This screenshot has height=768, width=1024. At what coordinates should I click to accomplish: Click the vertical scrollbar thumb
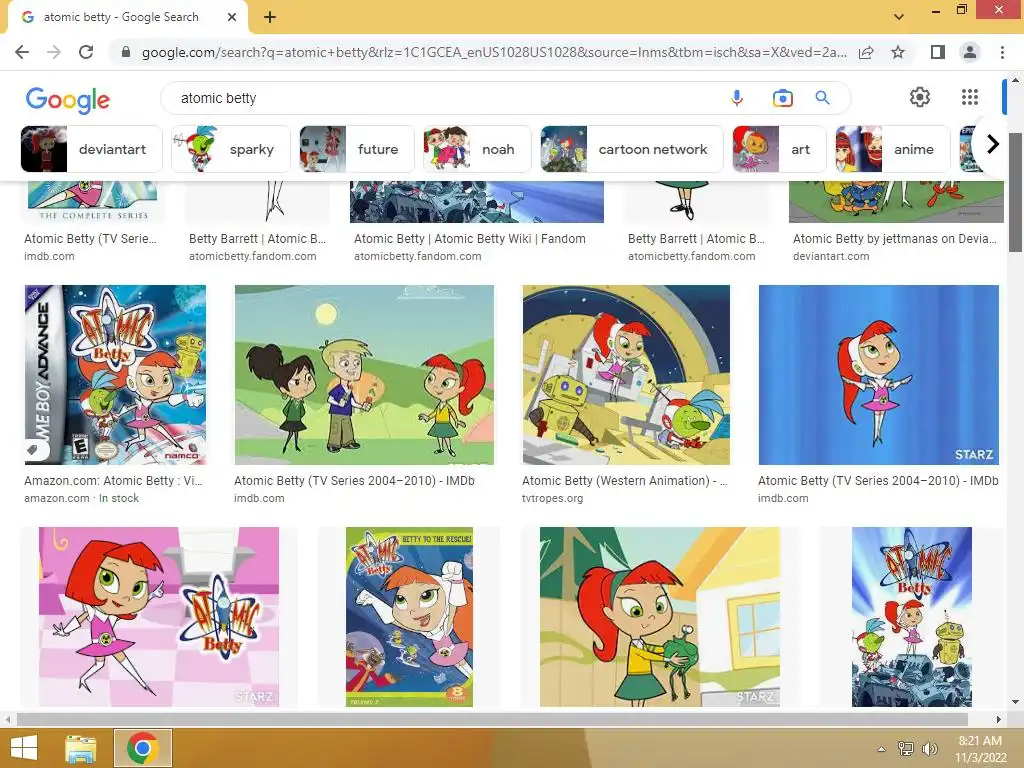(1015, 191)
